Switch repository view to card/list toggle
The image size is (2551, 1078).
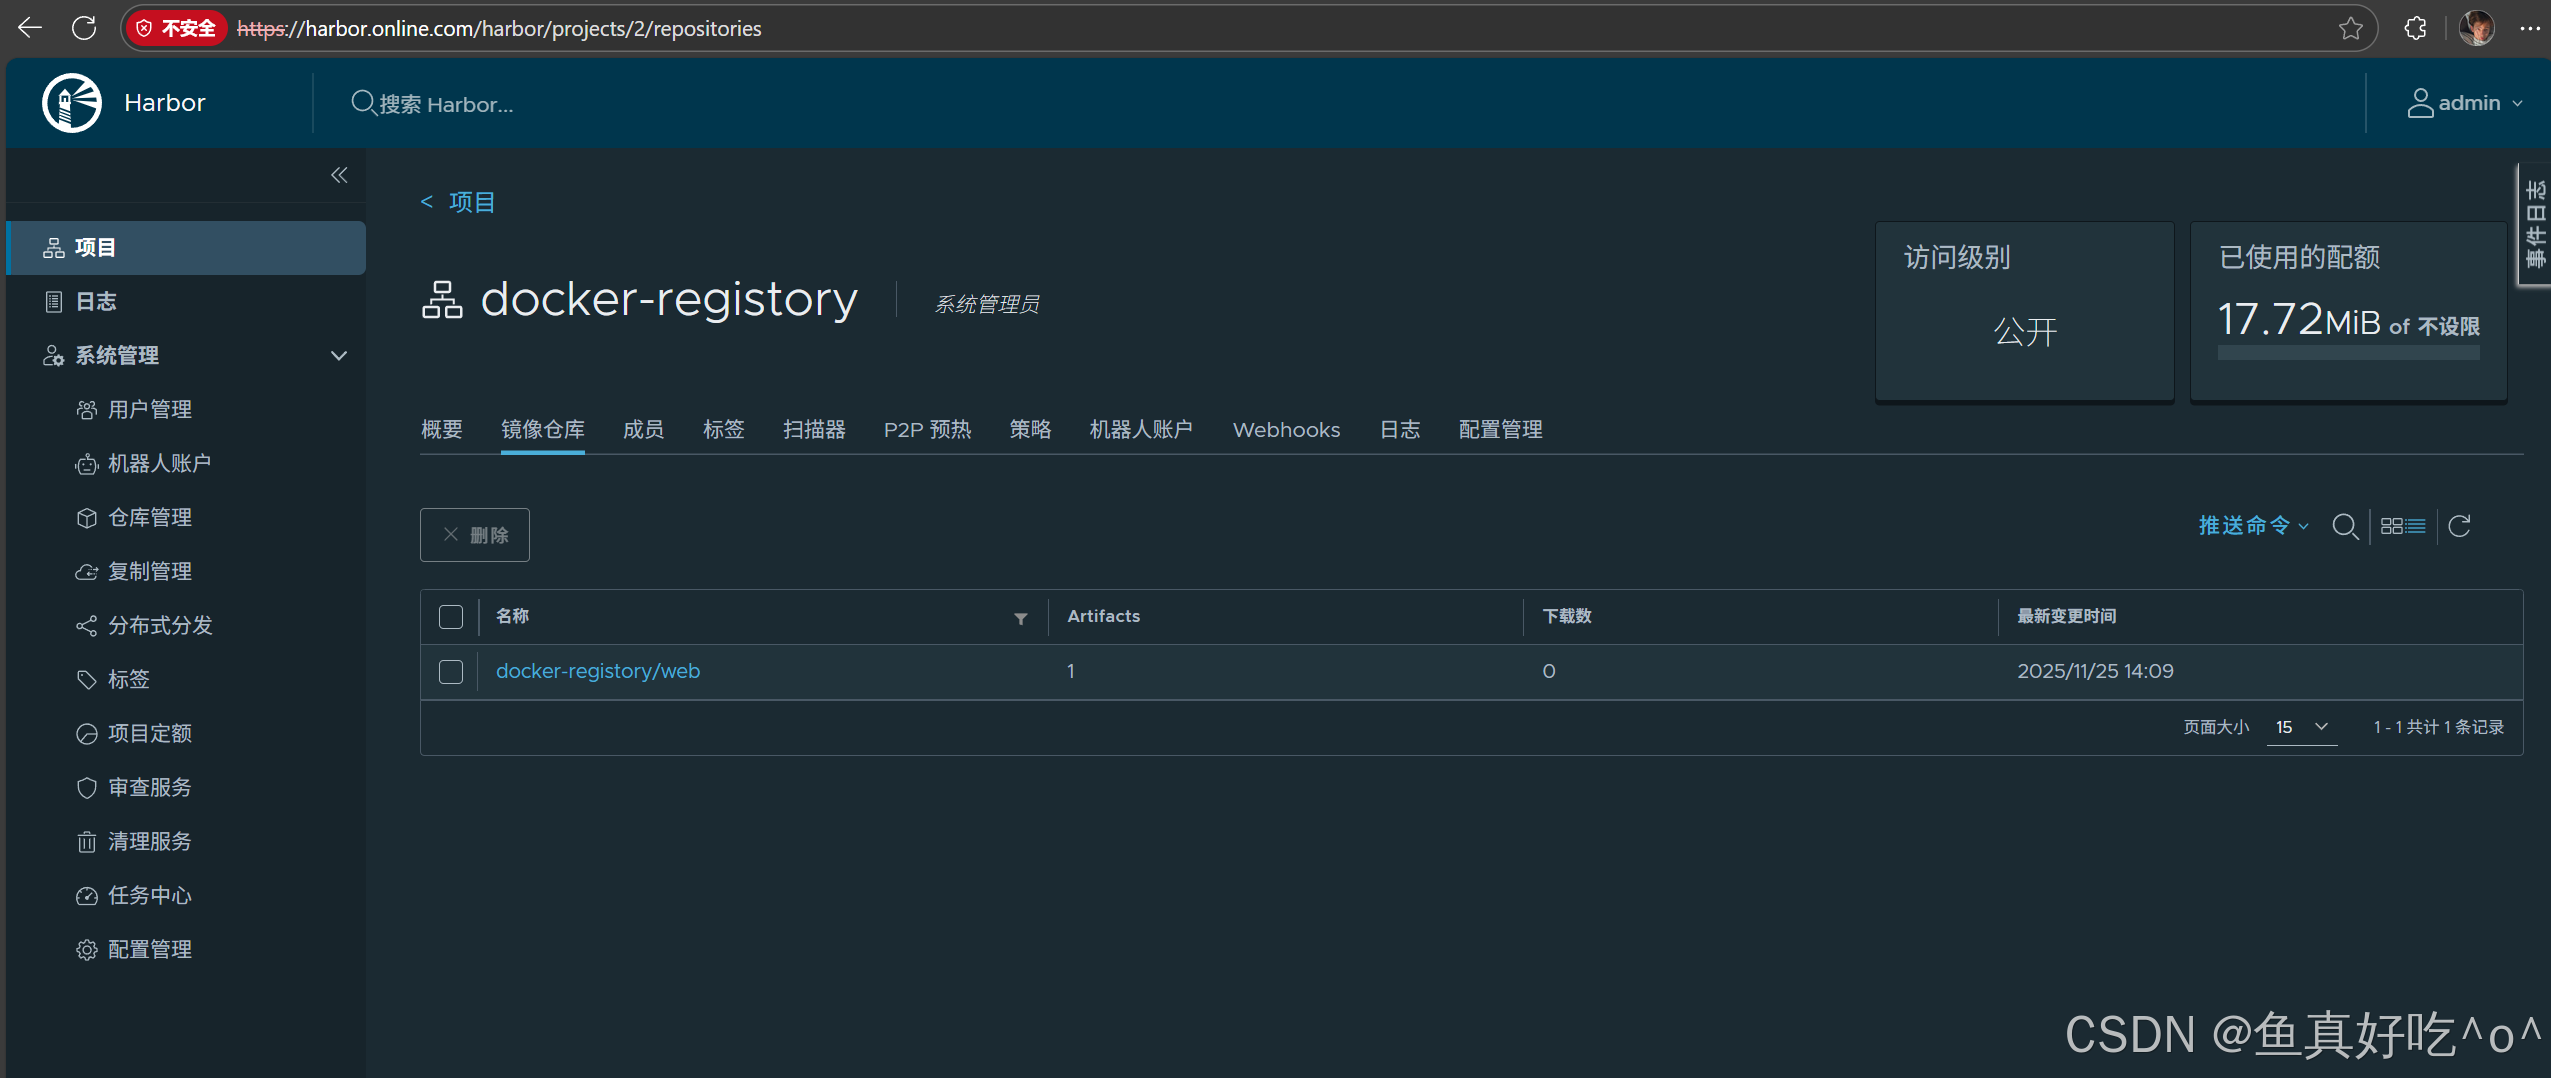pyautogui.click(x=2402, y=526)
